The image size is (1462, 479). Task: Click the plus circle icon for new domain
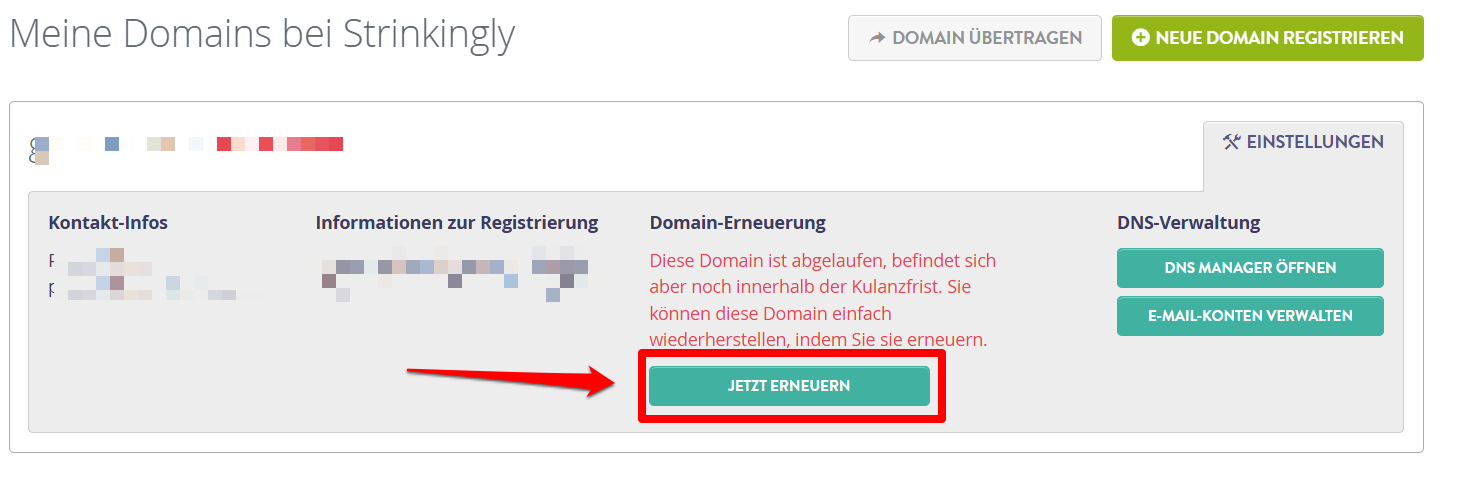click(1140, 38)
